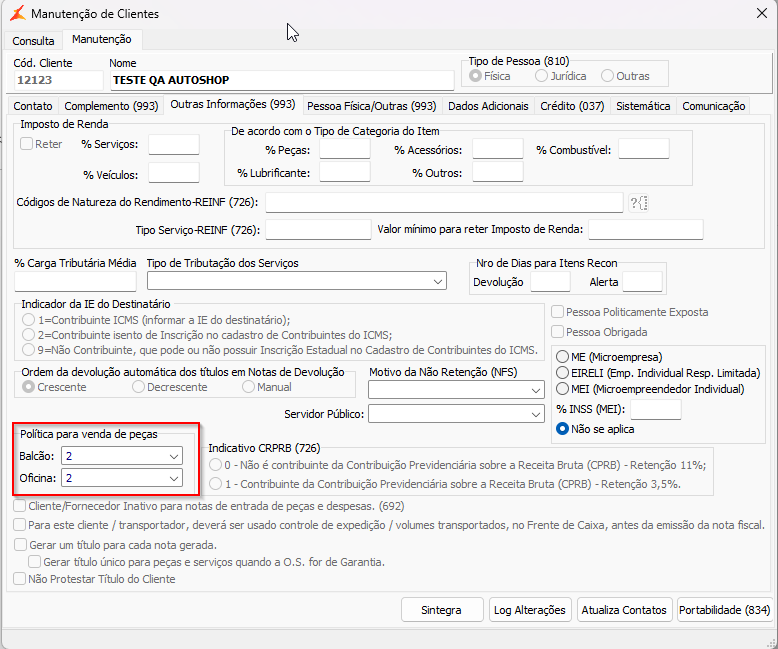Choose ME (Microempresa) radio button

562,357
